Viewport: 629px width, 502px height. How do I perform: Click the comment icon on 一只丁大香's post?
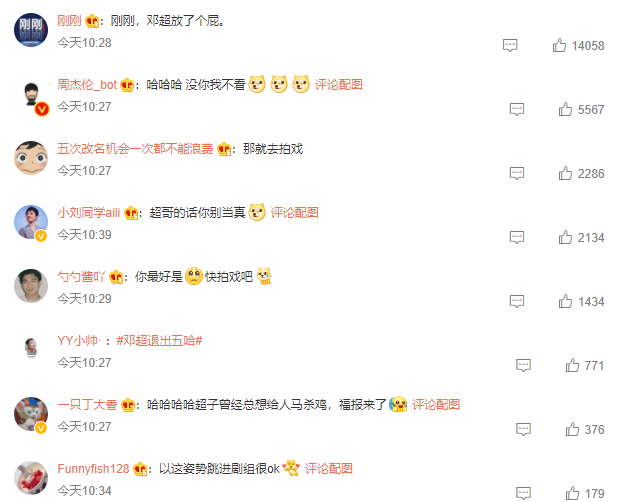click(x=523, y=429)
